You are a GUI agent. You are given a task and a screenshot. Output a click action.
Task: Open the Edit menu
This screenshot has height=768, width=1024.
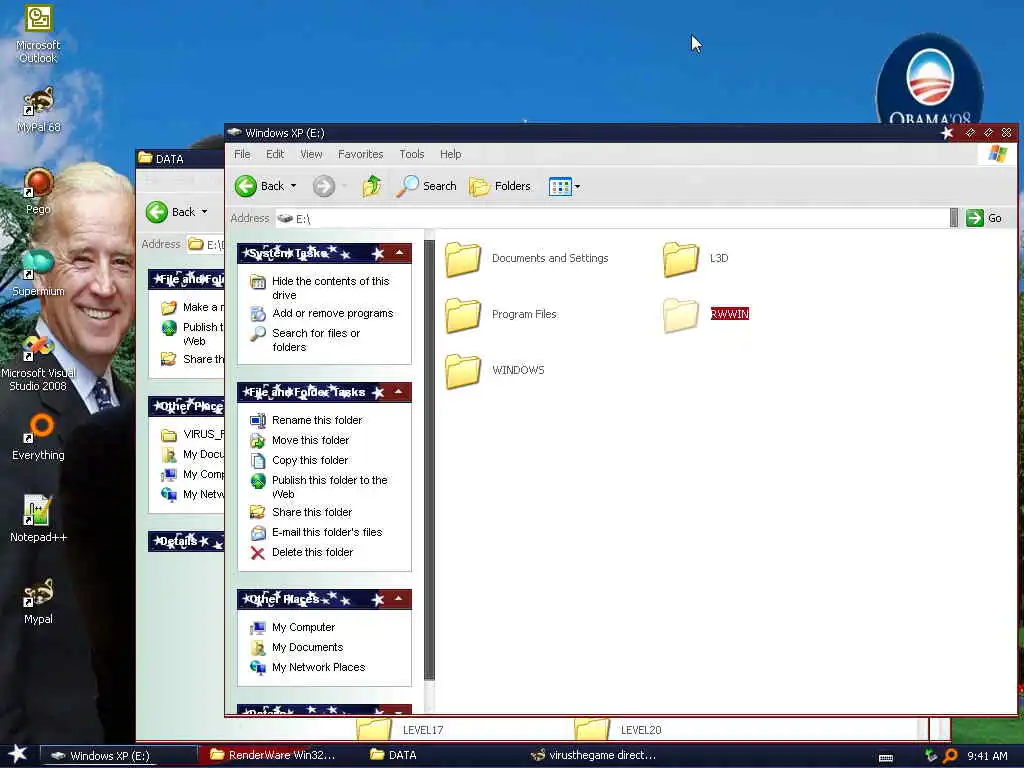click(275, 154)
